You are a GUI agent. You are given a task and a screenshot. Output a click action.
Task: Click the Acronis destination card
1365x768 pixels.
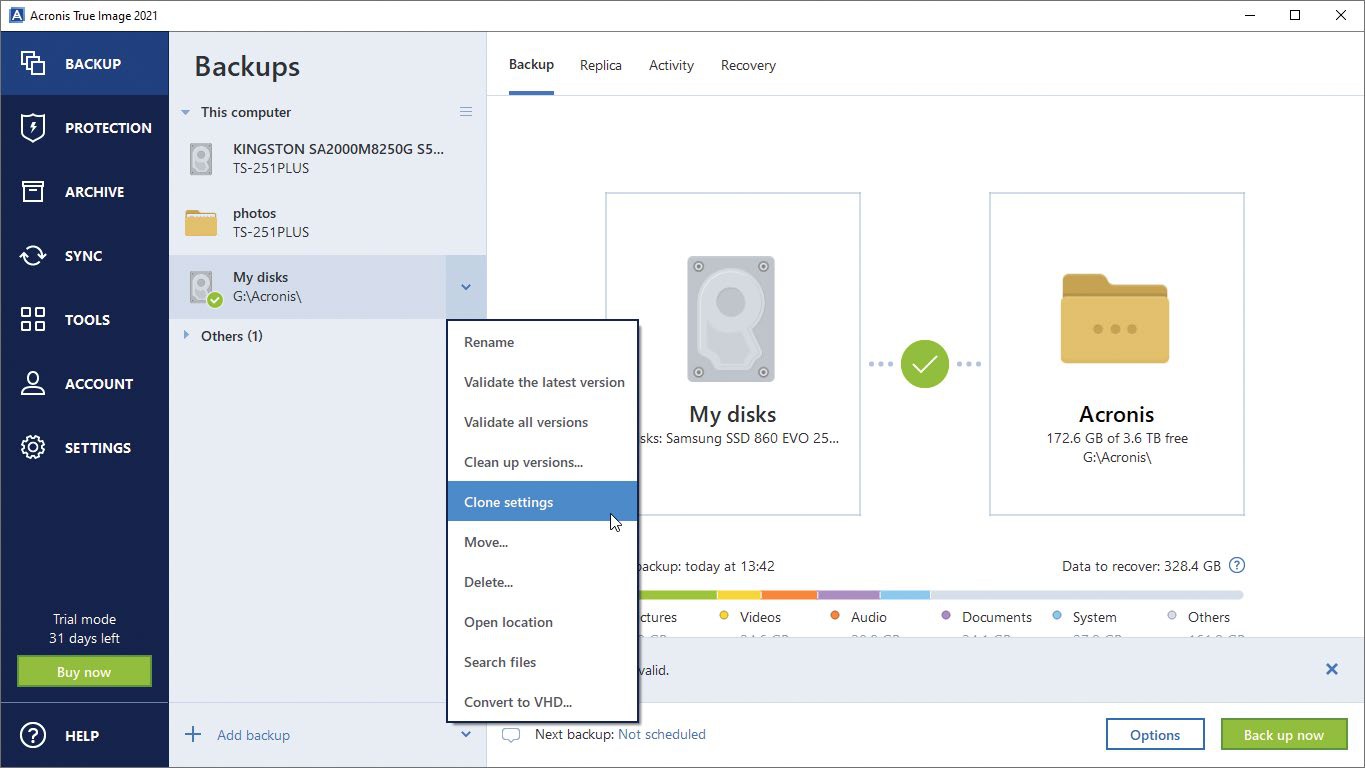(1117, 354)
